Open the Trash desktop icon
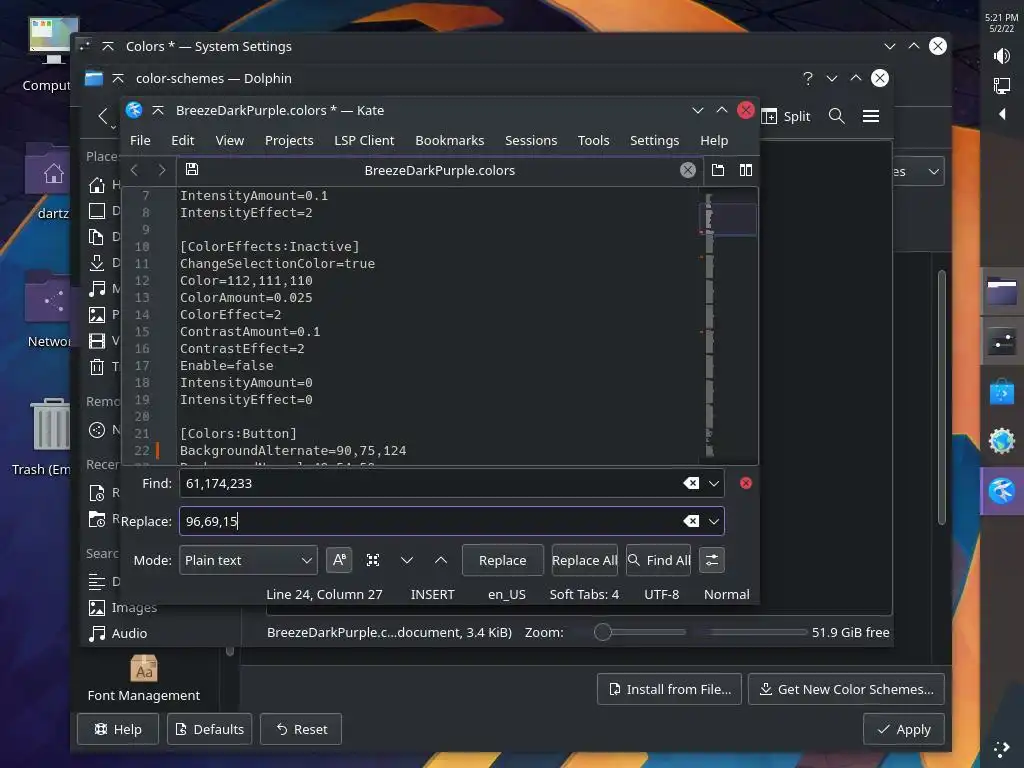The image size is (1024, 768). 49,436
